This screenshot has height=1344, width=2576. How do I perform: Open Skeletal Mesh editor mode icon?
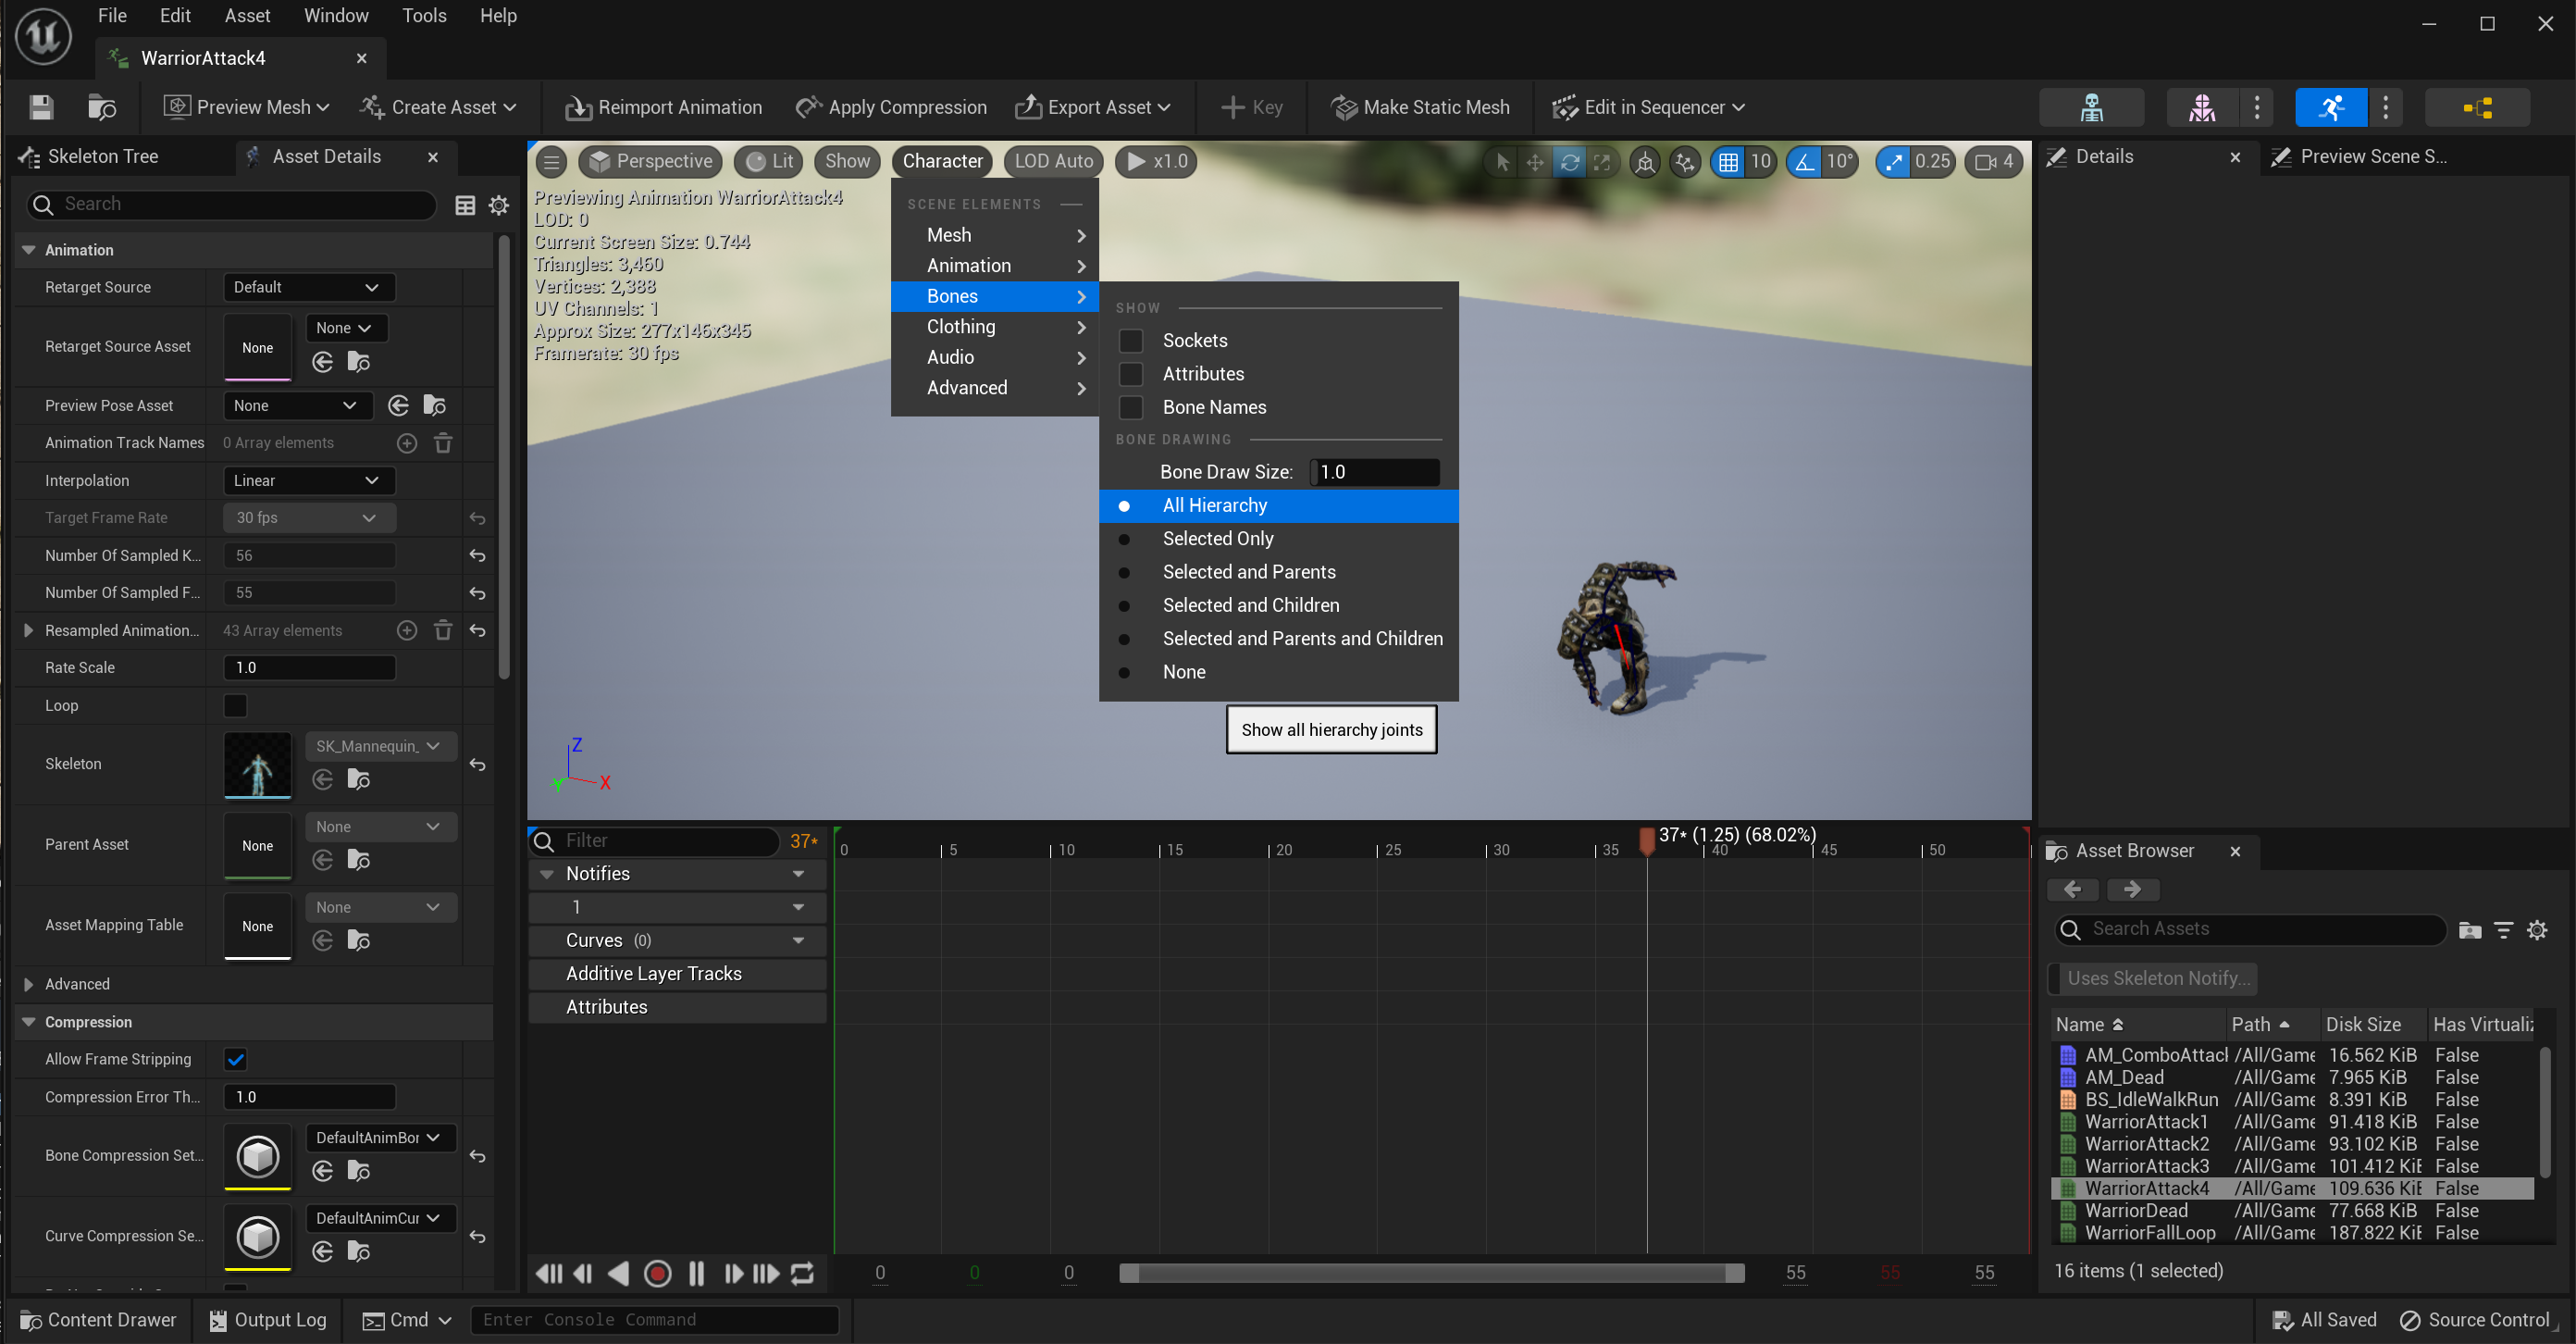[2201, 107]
